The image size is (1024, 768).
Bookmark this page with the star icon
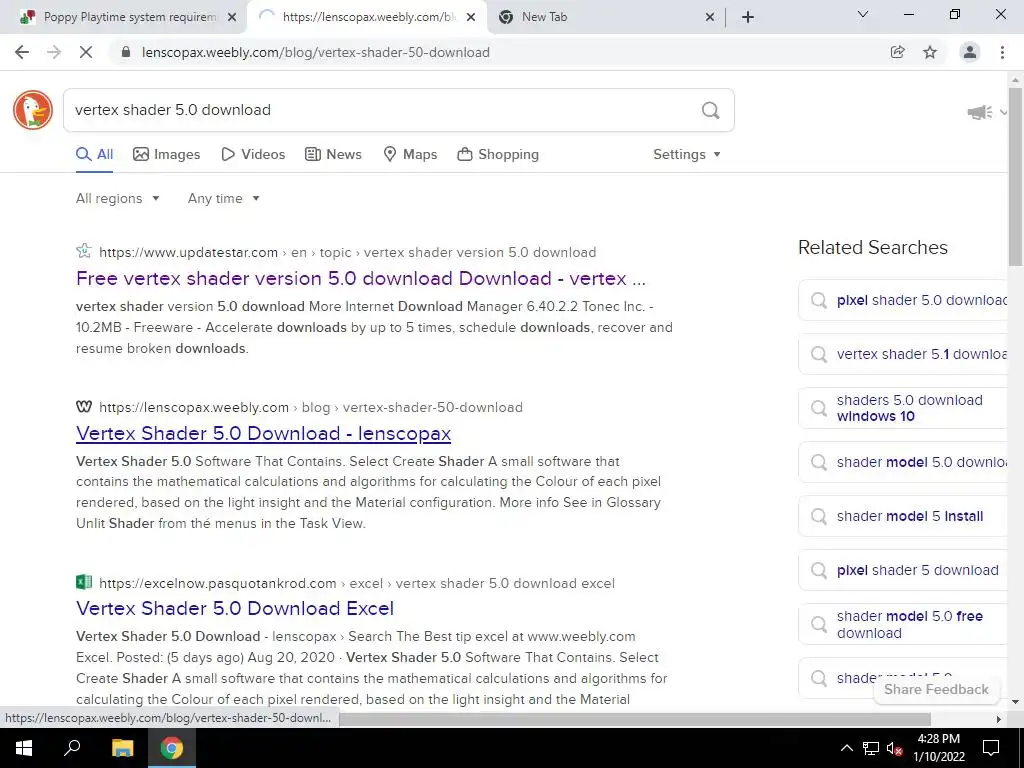pyautogui.click(x=930, y=52)
